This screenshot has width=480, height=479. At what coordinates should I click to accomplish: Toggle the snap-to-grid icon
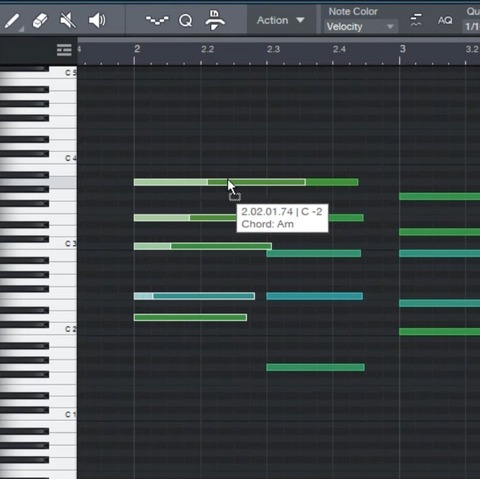pyautogui.click(x=215, y=20)
